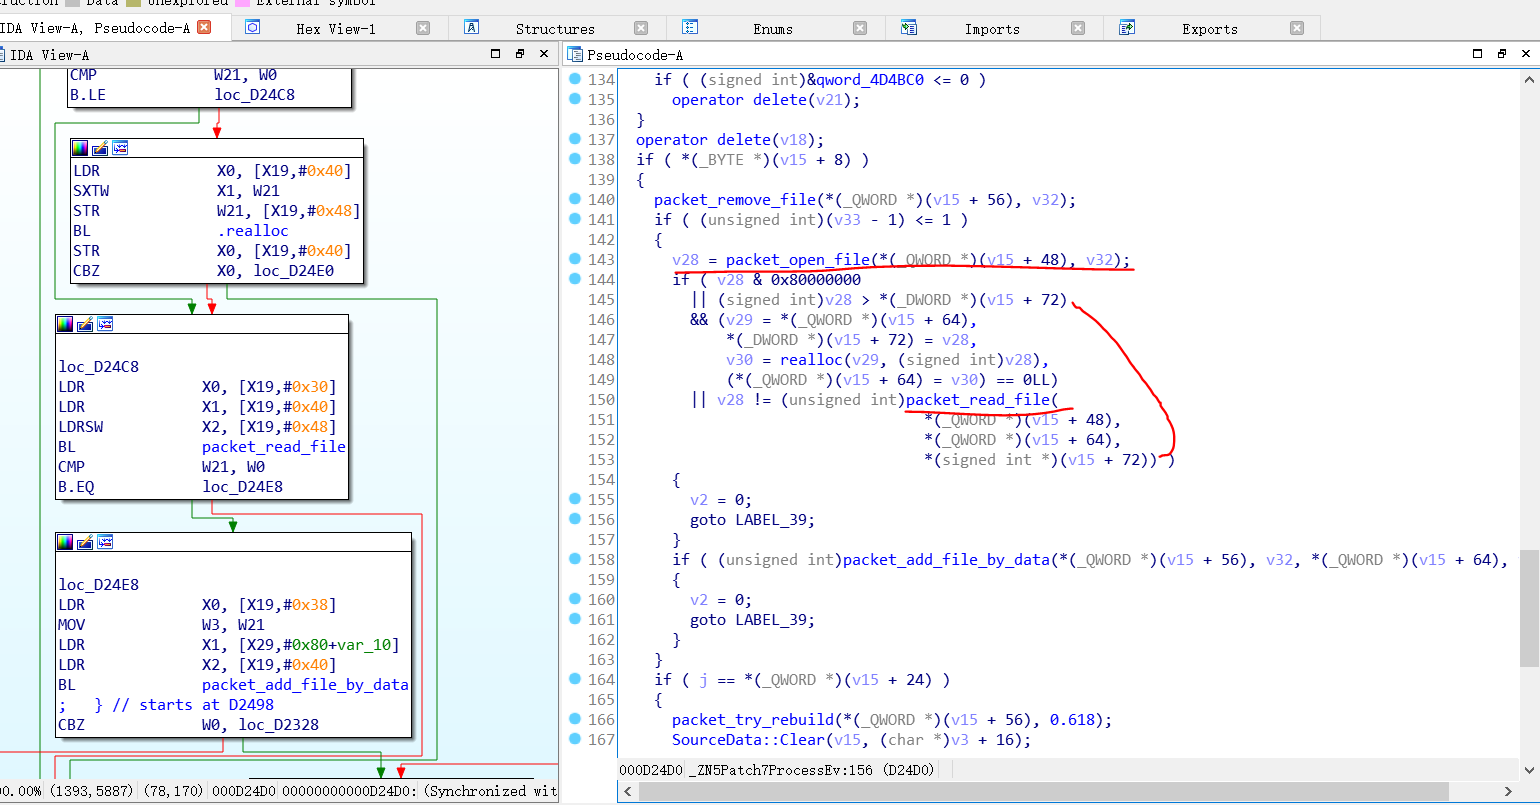The width and height of the screenshot is (1540, 805).
Task: Toggle breakpoint dot on line 164
Action: point(575,678)
